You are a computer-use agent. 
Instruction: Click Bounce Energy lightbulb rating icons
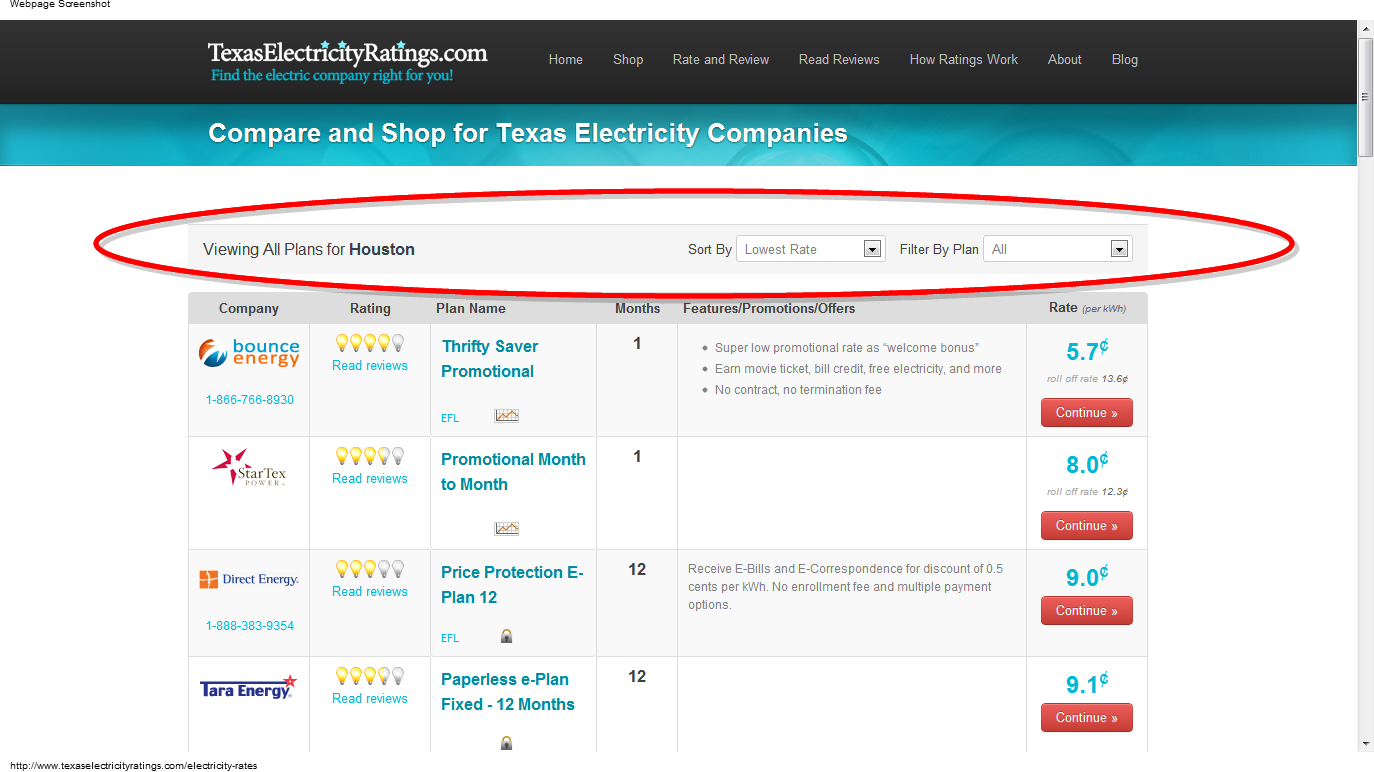pyautogui.click(x=370, y=343)
